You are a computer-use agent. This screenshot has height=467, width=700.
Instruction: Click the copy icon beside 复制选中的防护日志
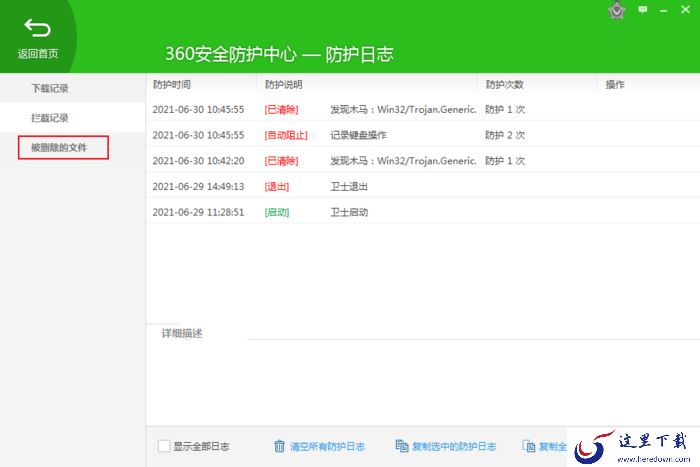[402, 446]
